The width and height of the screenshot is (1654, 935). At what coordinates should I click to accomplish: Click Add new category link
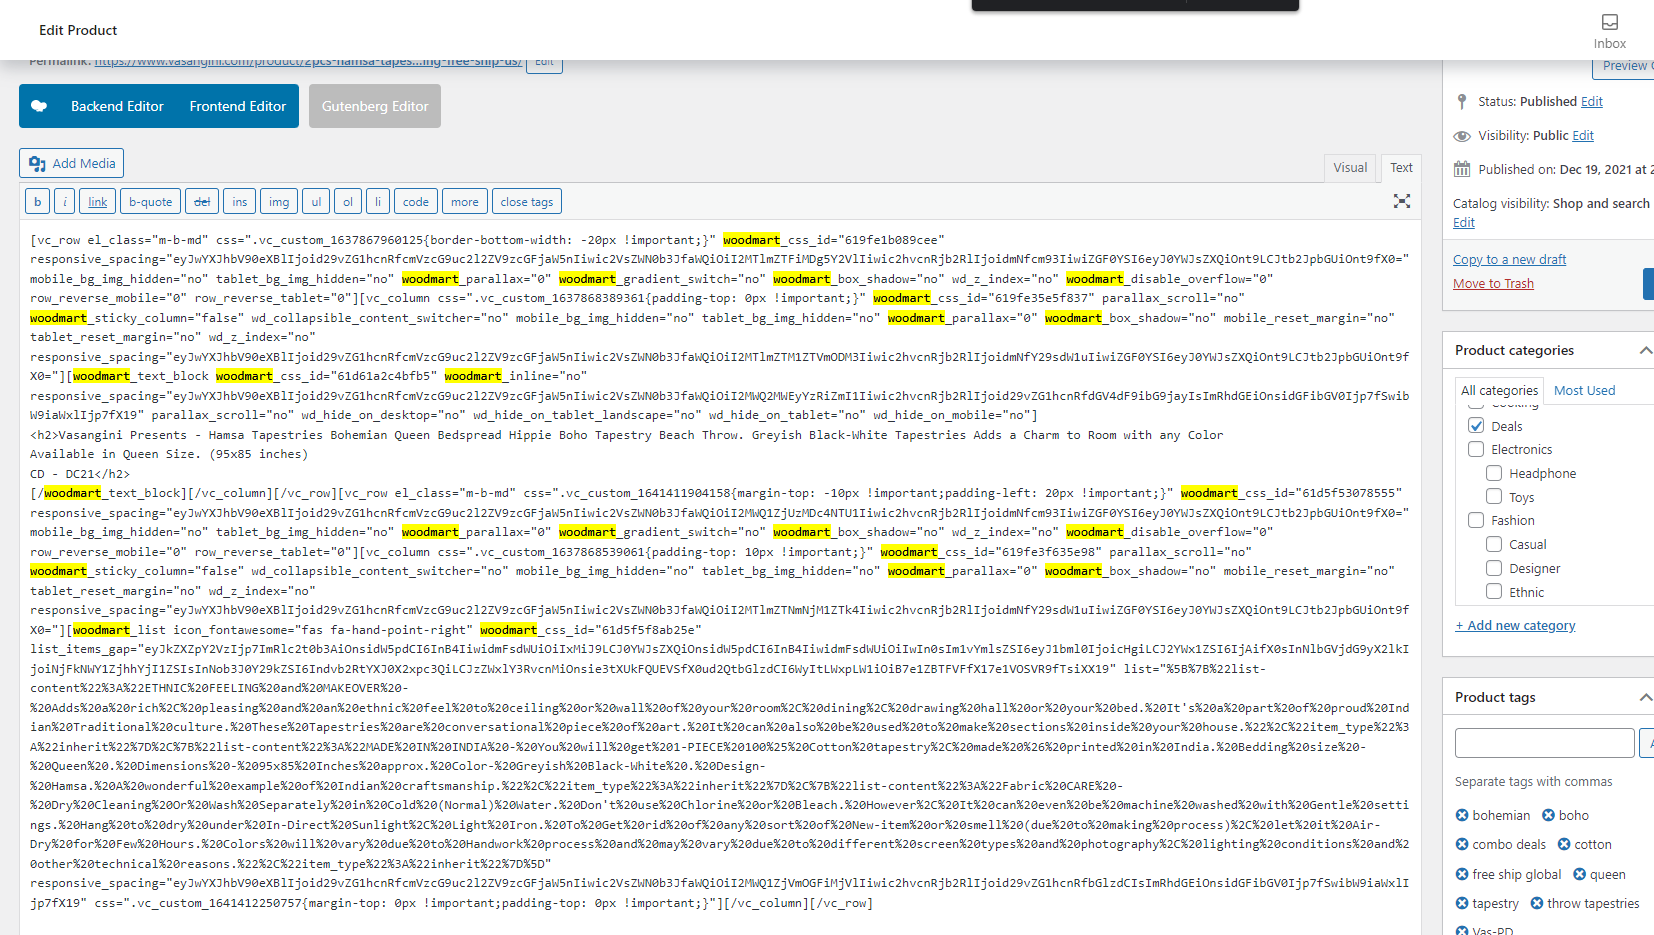tap(1515, 625)
